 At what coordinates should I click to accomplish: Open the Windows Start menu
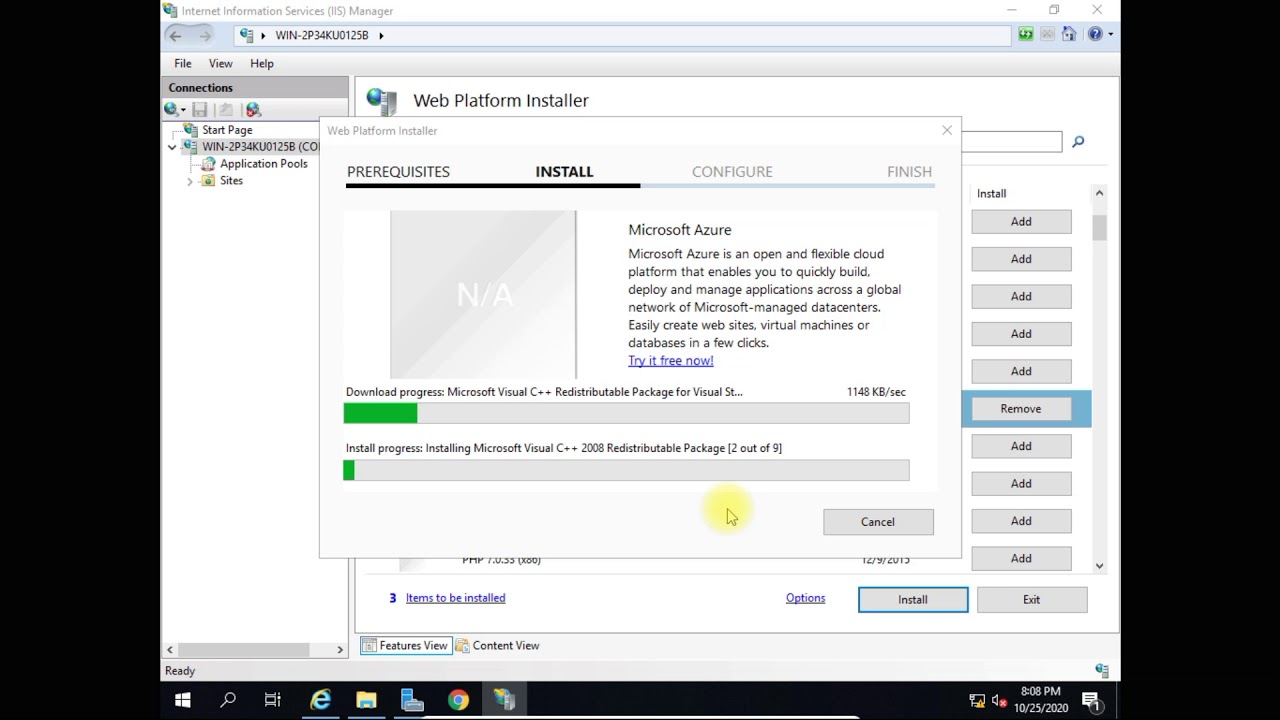point(183,701)
